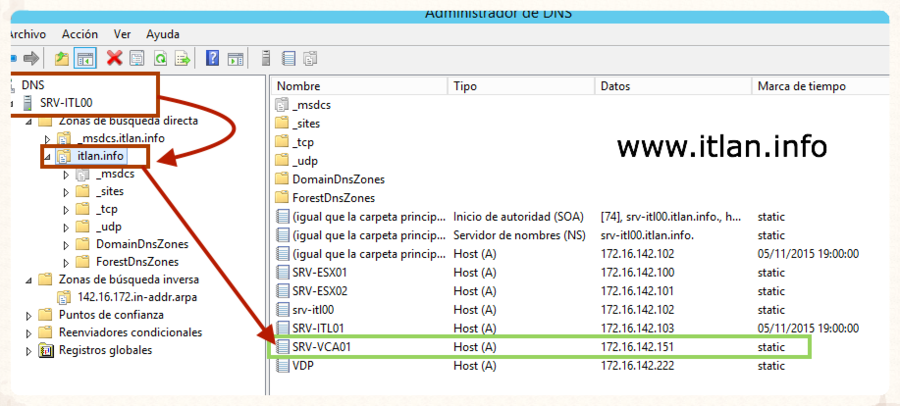The height and width of the screenshot is (406, 900).
Task: Click the Properties toolbar icon
Action: pyautogui.click(x=137, y=58)
